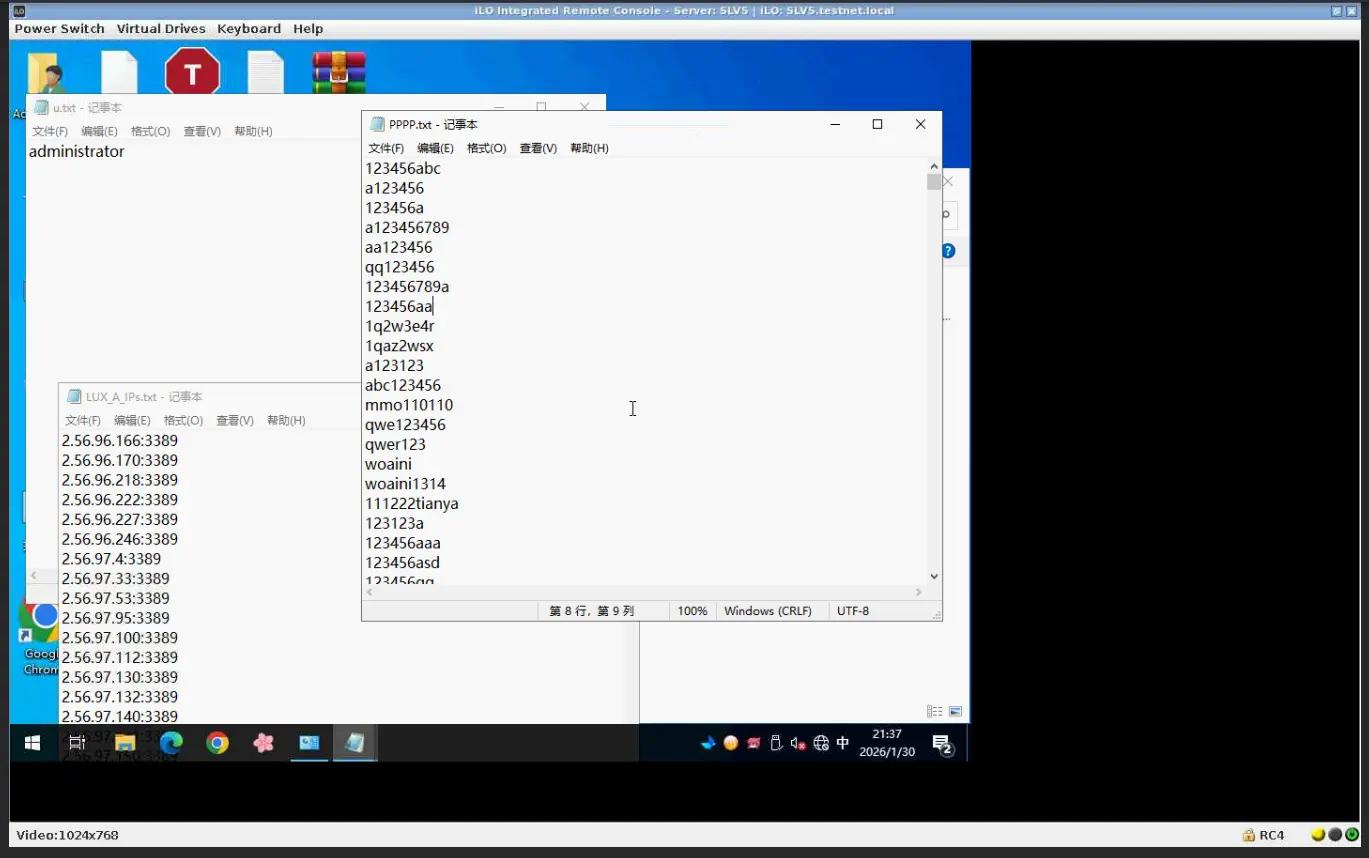Viewport: 1369px width, 858px height.
Task: Open Microsoft Edge from the taskbar
Action: (x=171, y=743)
